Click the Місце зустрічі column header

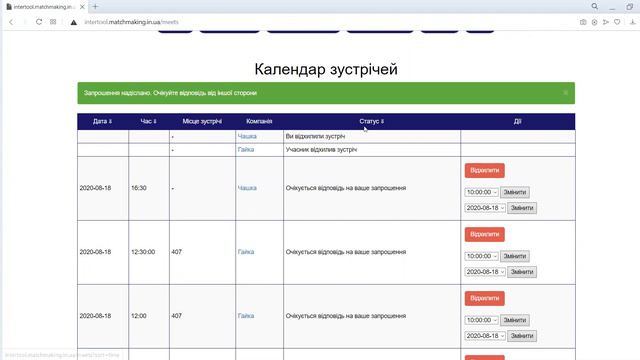pos(202,121)
